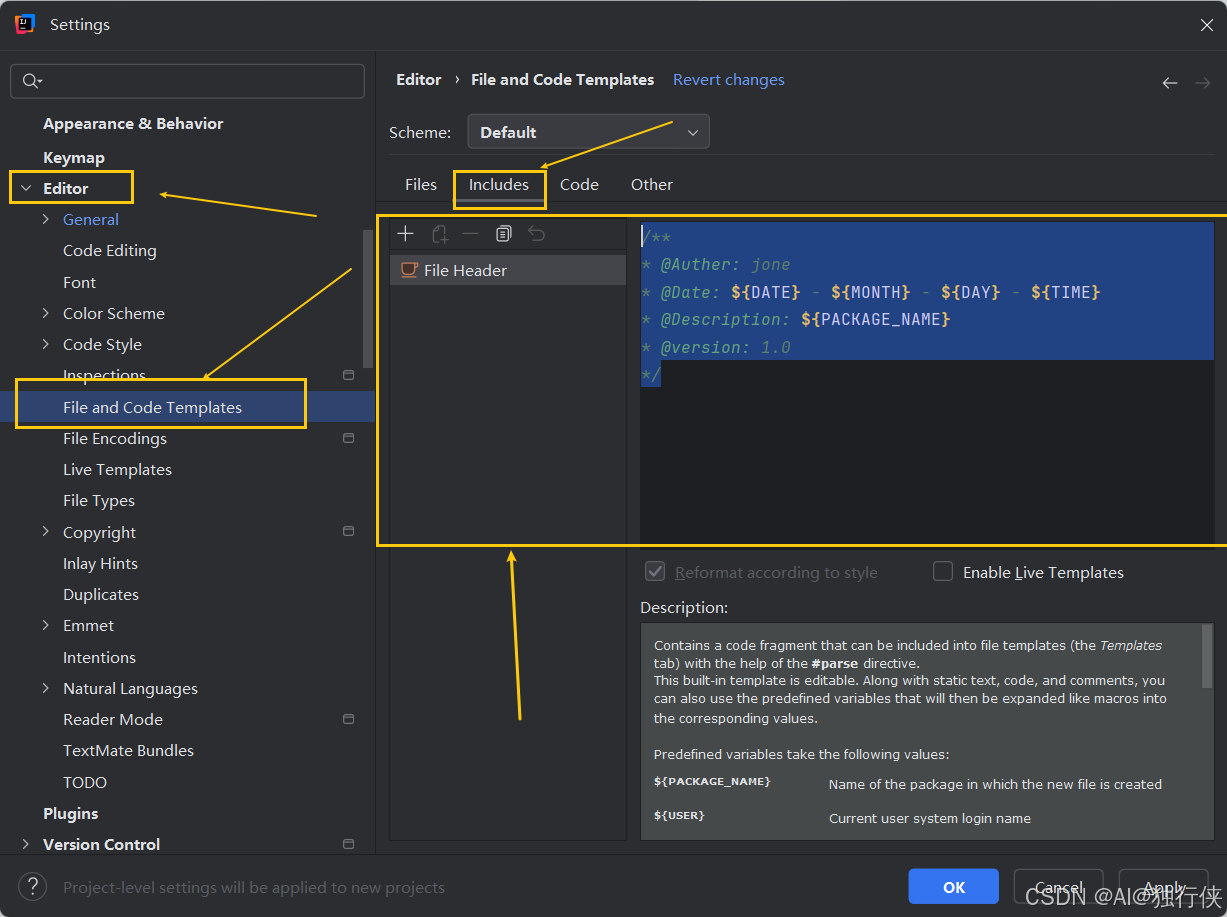The width and height of the screenshot is (1227, 917).
Task: Open Font settings
Action: (80, 282)
